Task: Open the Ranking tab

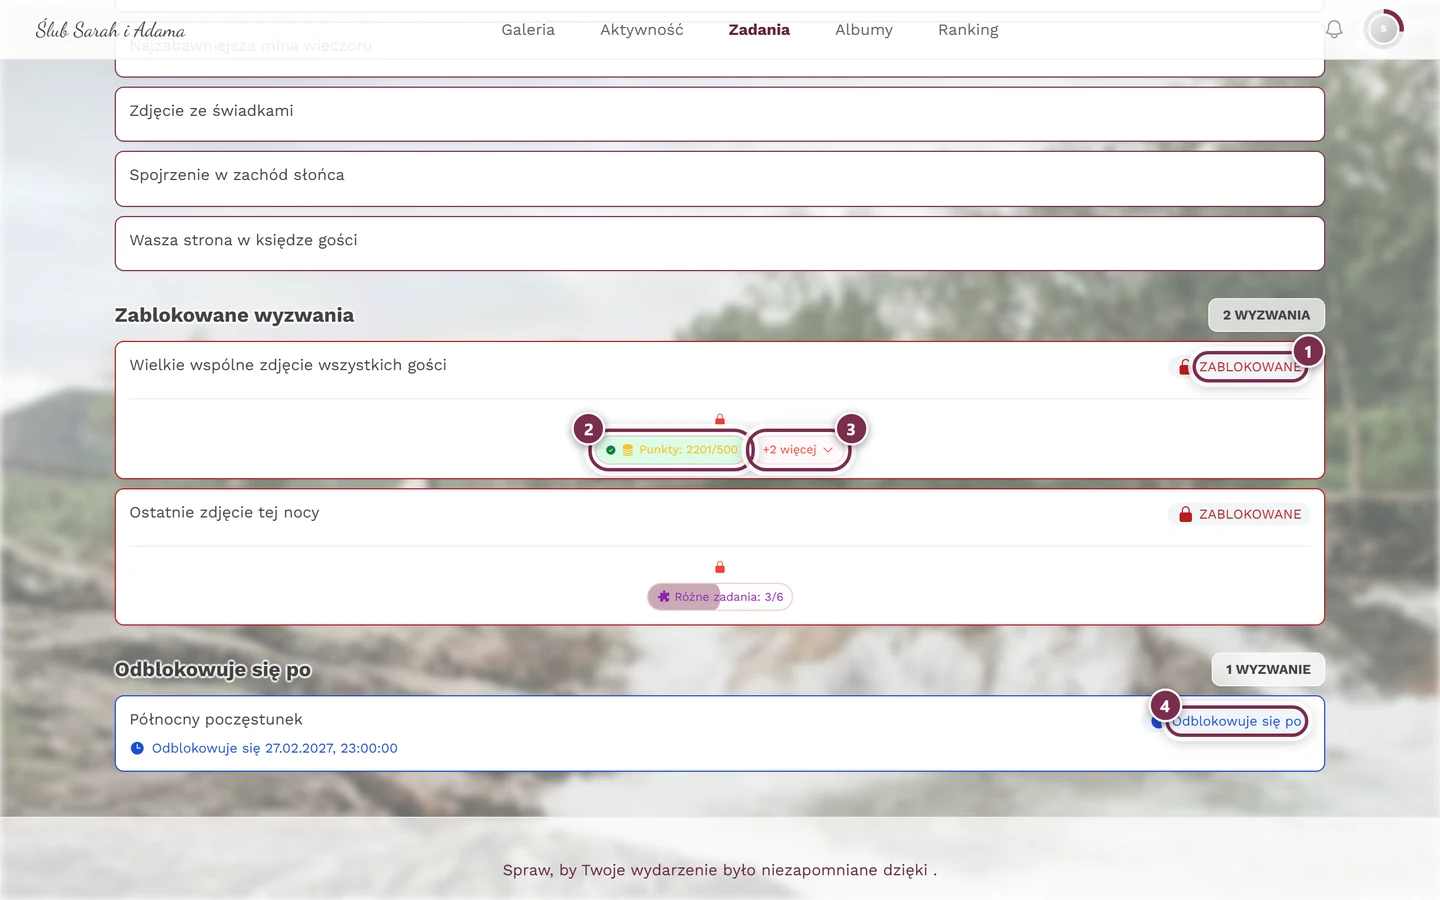Action: pos(968,30)
